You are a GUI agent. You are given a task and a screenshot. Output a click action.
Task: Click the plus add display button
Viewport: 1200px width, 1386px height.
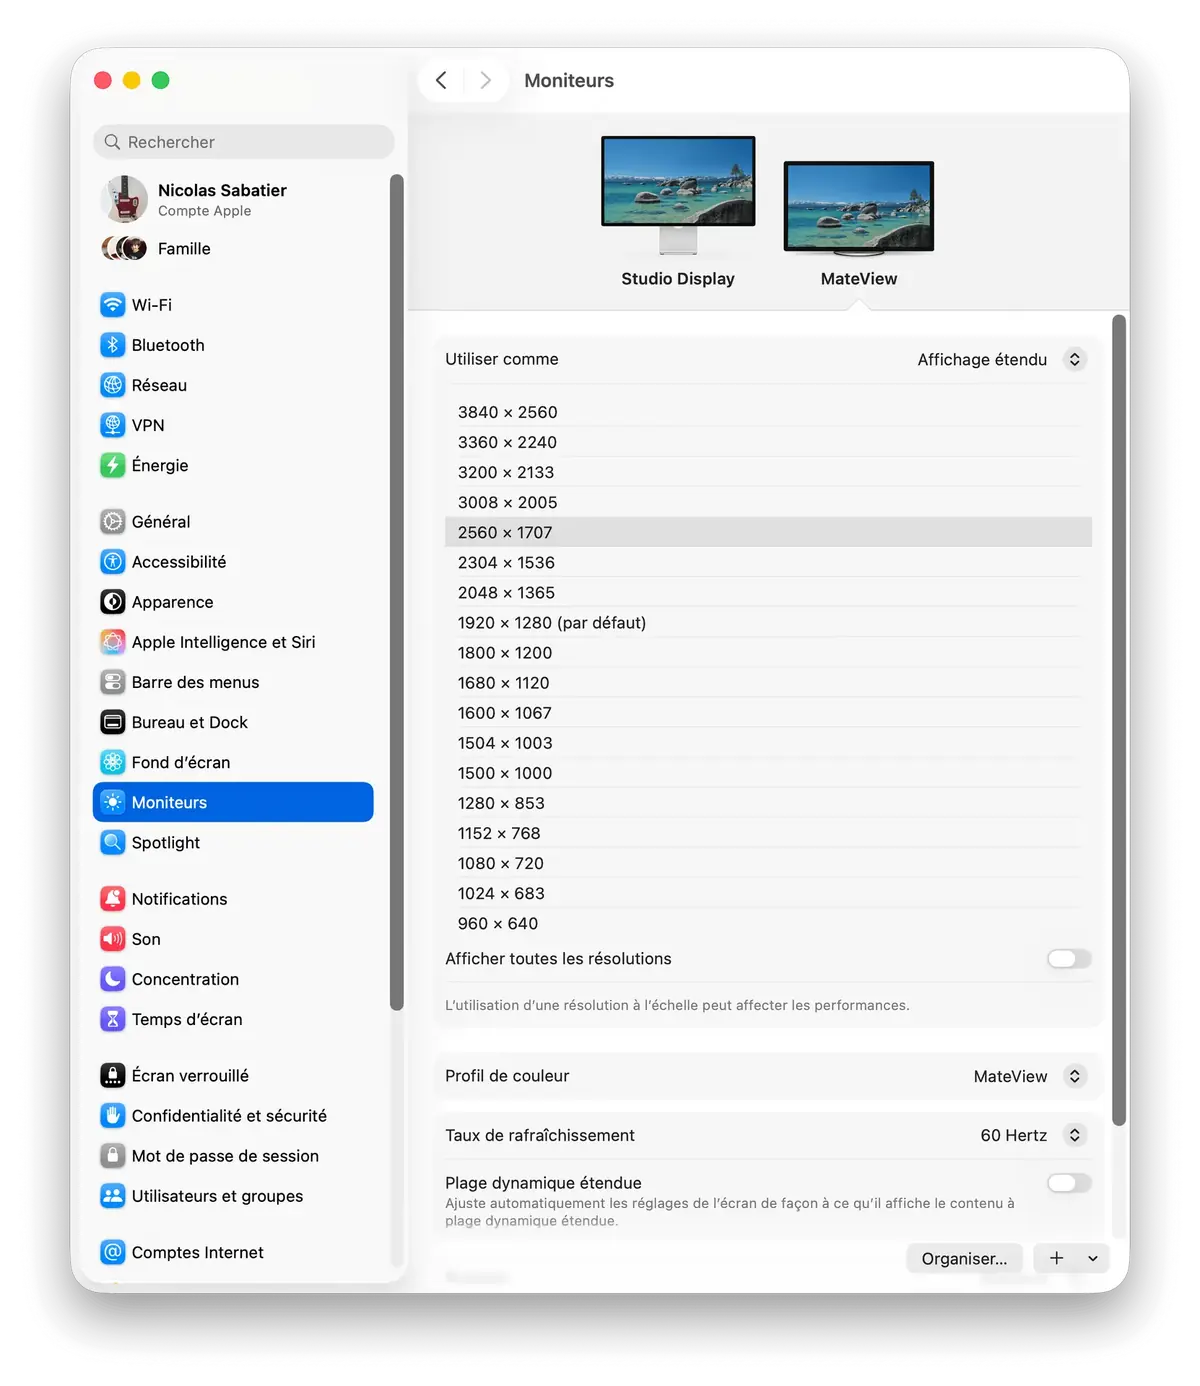pos(1057,1259)
